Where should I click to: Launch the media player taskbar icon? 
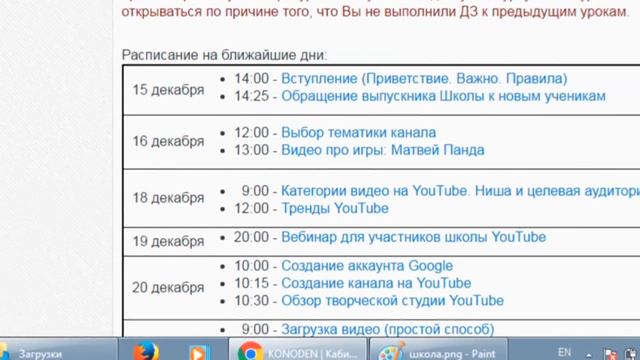199,352
